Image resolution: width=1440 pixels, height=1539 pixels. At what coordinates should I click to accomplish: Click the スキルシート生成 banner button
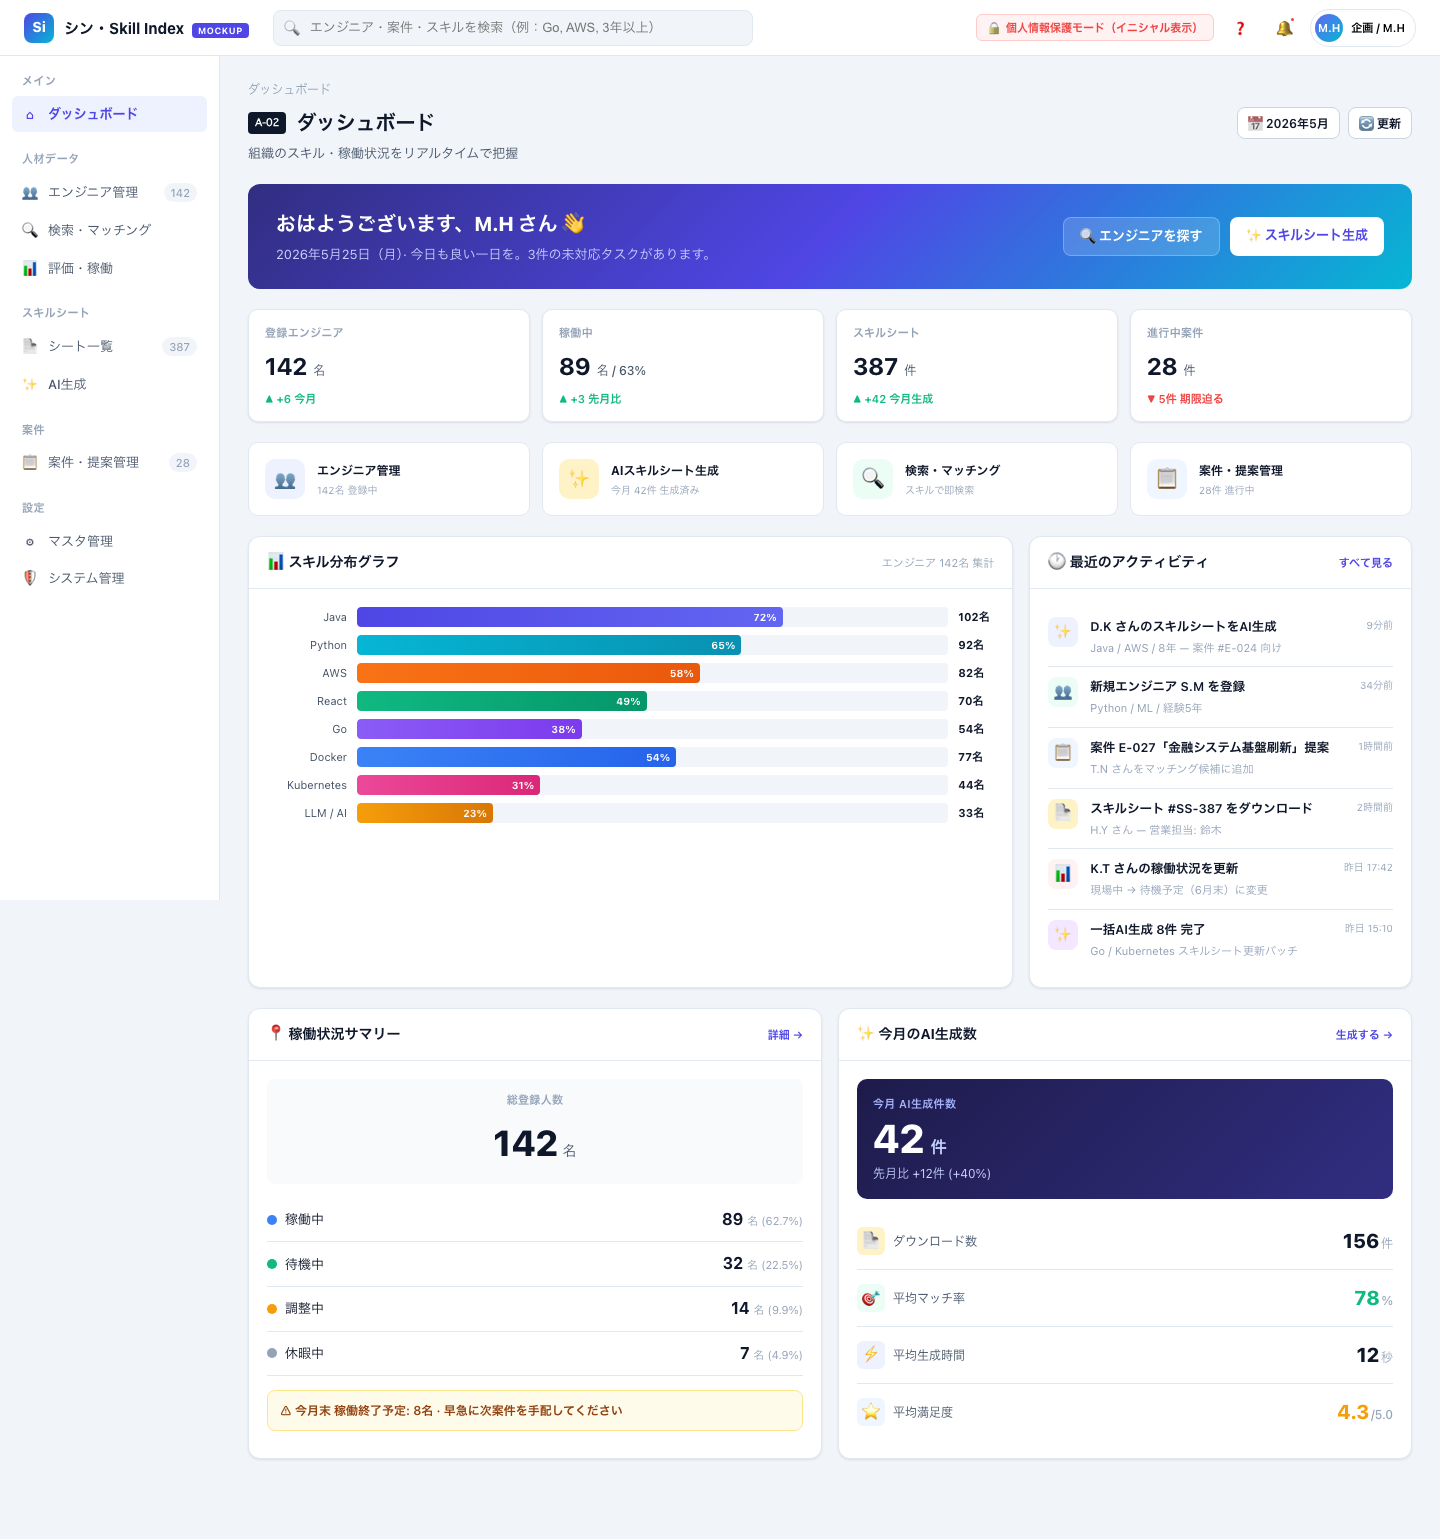(x=1307, y=236)
